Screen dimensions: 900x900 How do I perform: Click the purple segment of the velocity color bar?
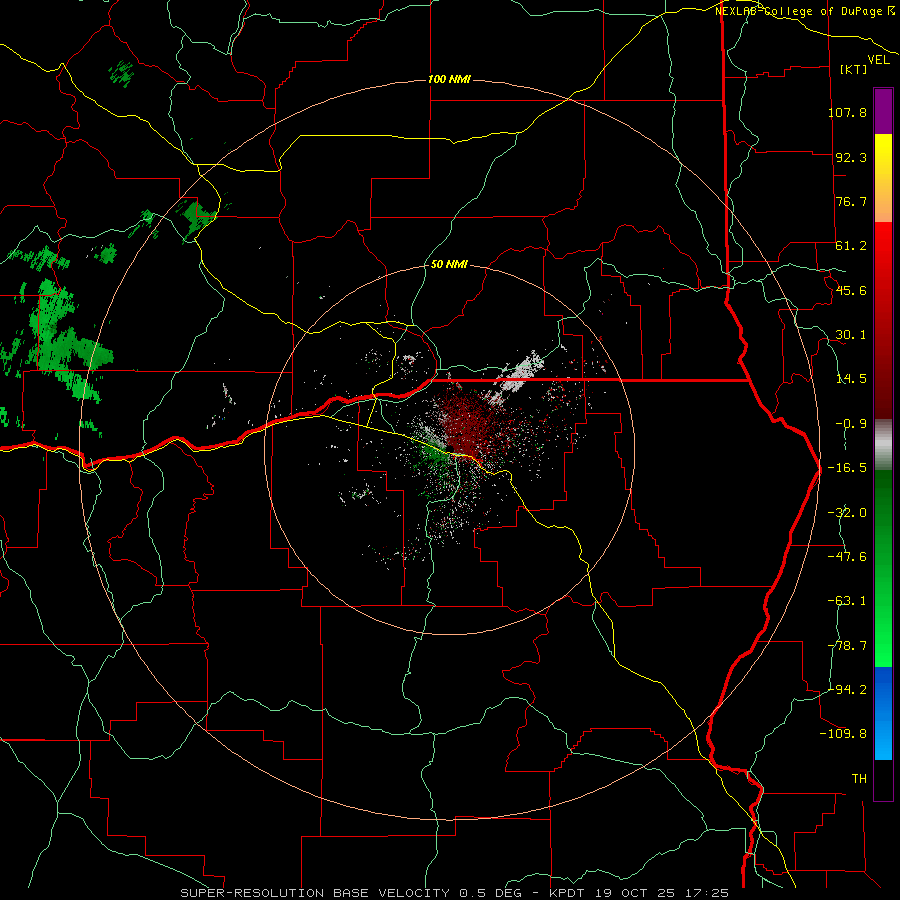[883, 111]
